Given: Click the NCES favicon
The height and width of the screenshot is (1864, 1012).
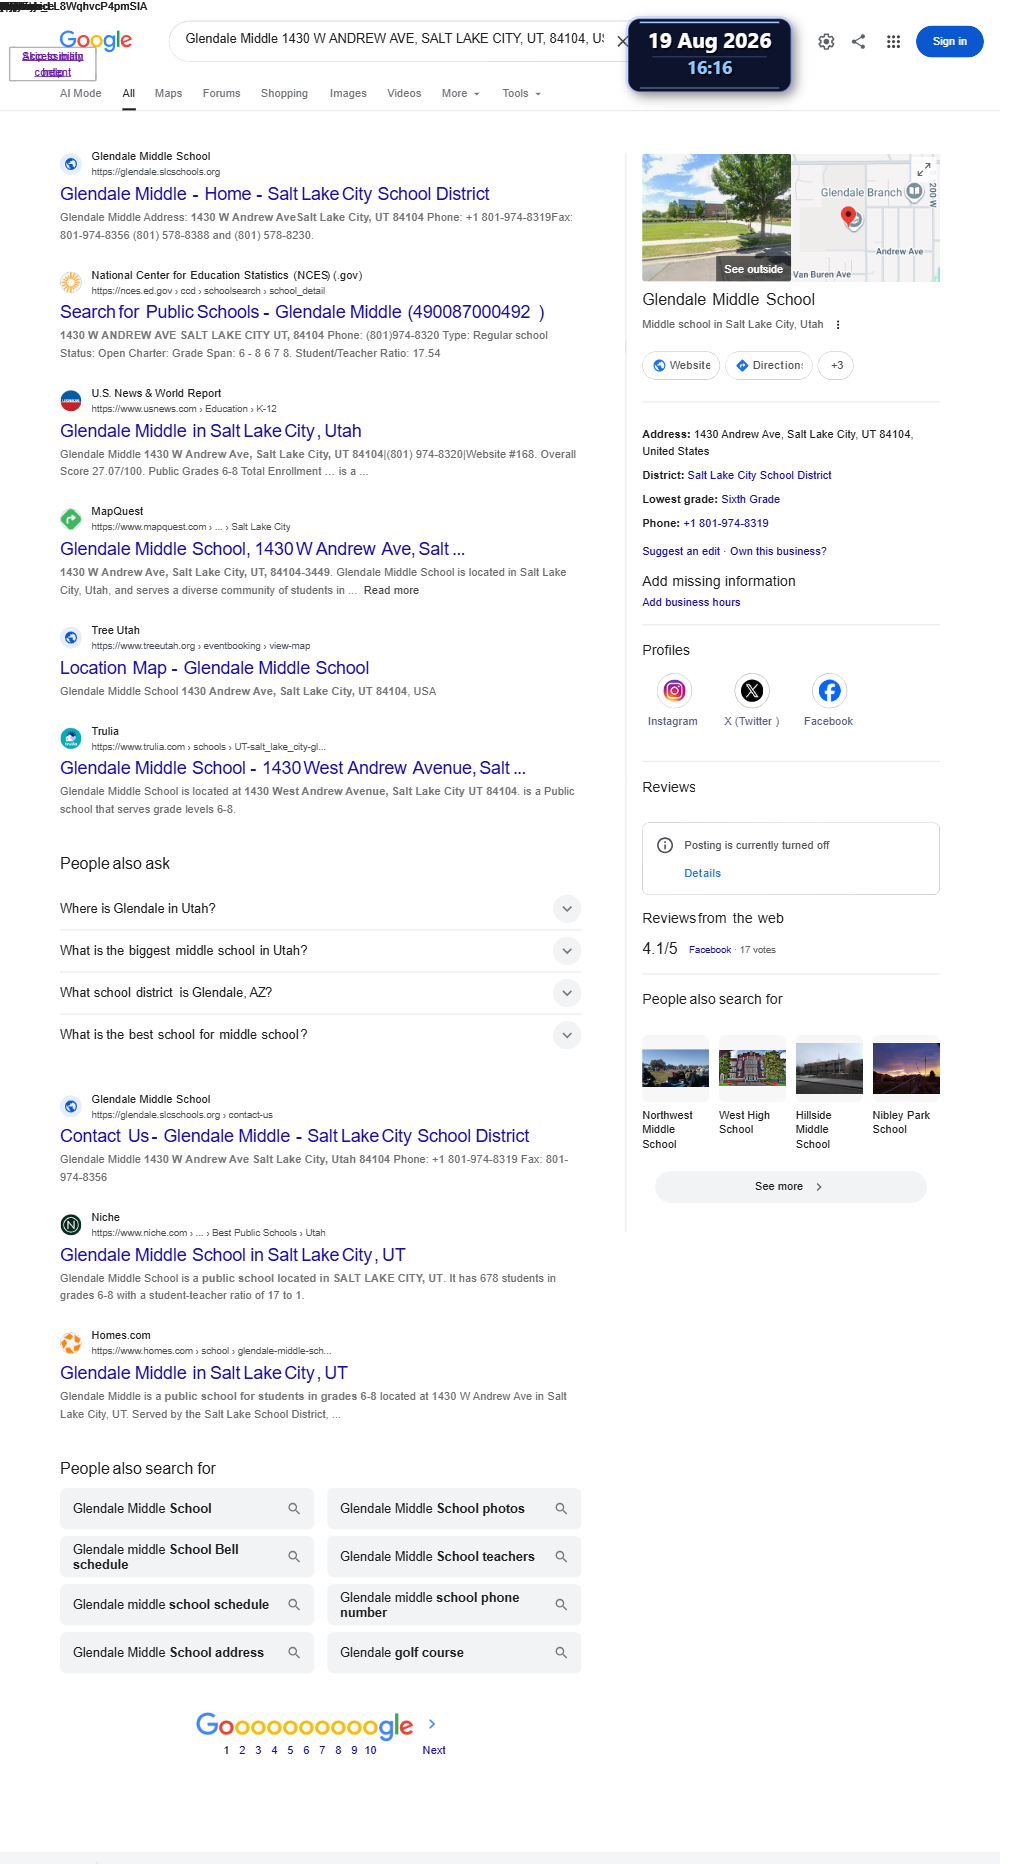Looking at the screenshot, I should pos(71,282).
